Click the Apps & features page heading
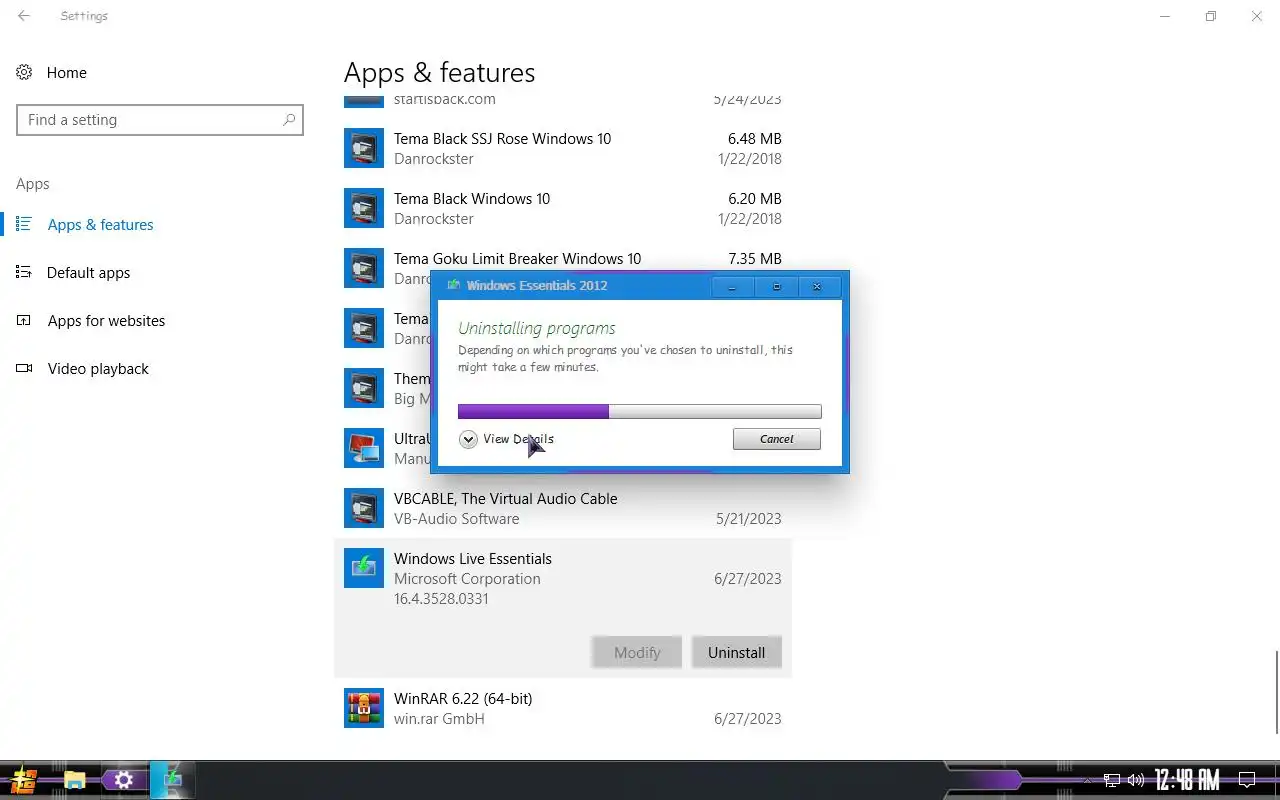Image resolution: width=1280 pixels, height=800 pixels. click(x=440, y=72)
